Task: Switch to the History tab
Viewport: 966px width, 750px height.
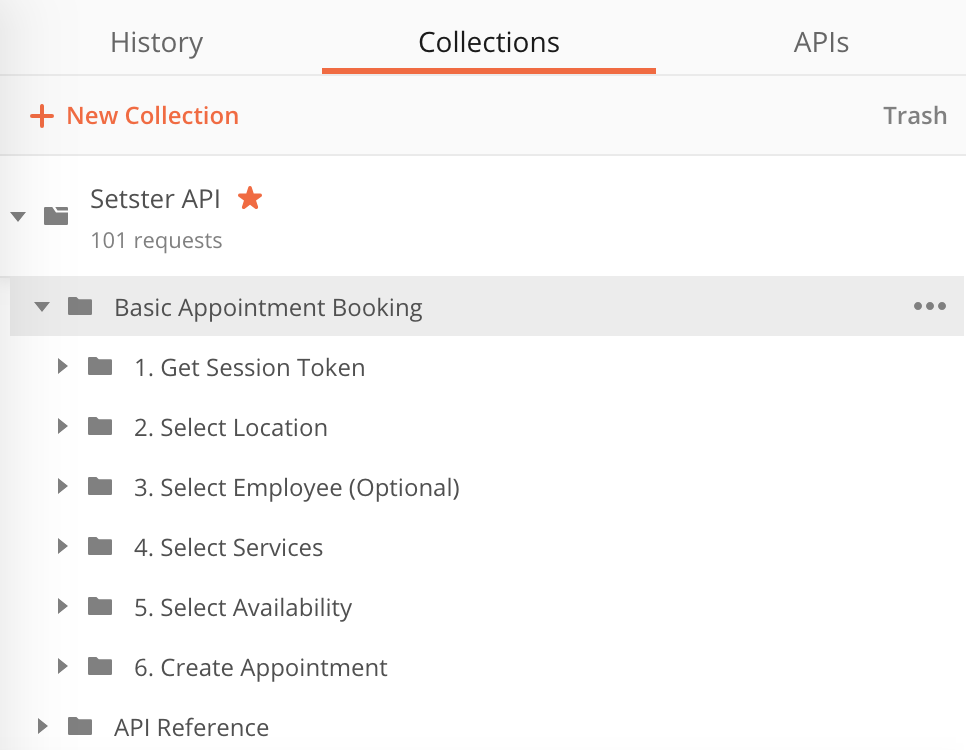Action: tap(156, 42)
